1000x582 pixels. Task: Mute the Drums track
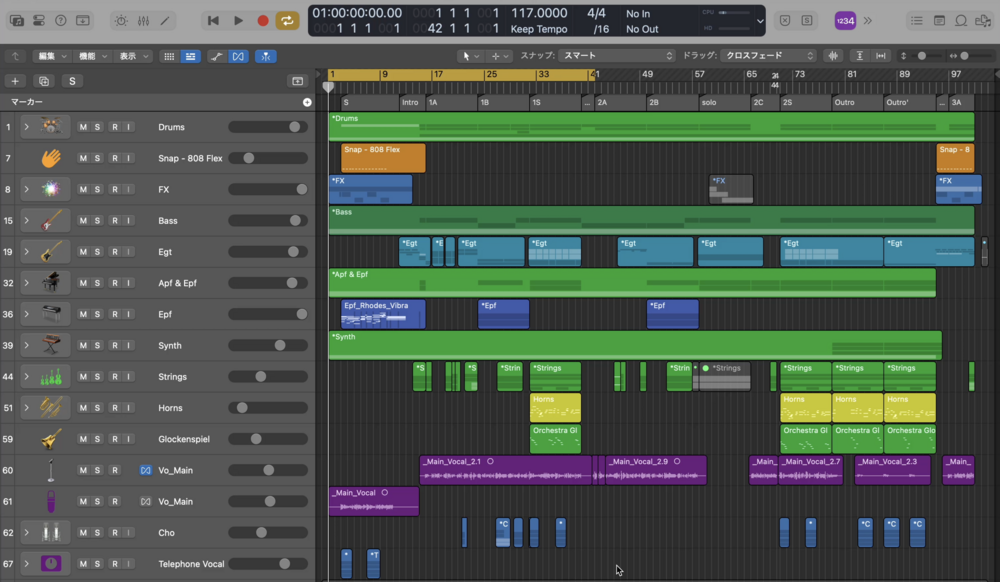click(x=84, y=127)
